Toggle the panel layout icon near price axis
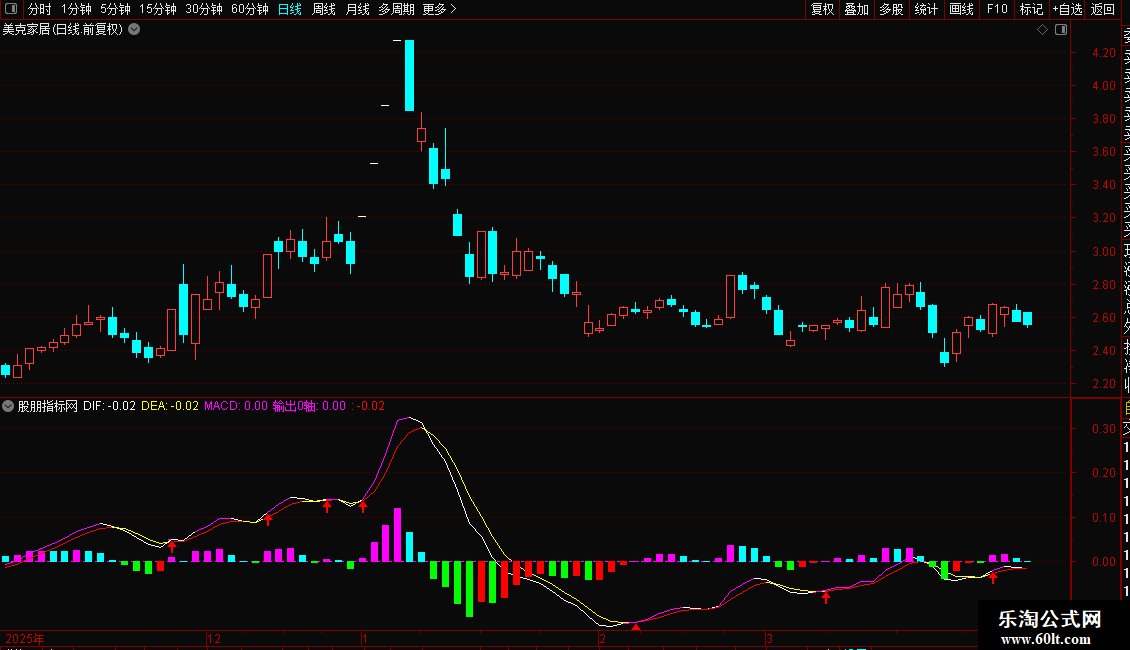Image resolution: width=1130 pixels, height=650 pixels. pyautogui.click(x=1061, y=30)
